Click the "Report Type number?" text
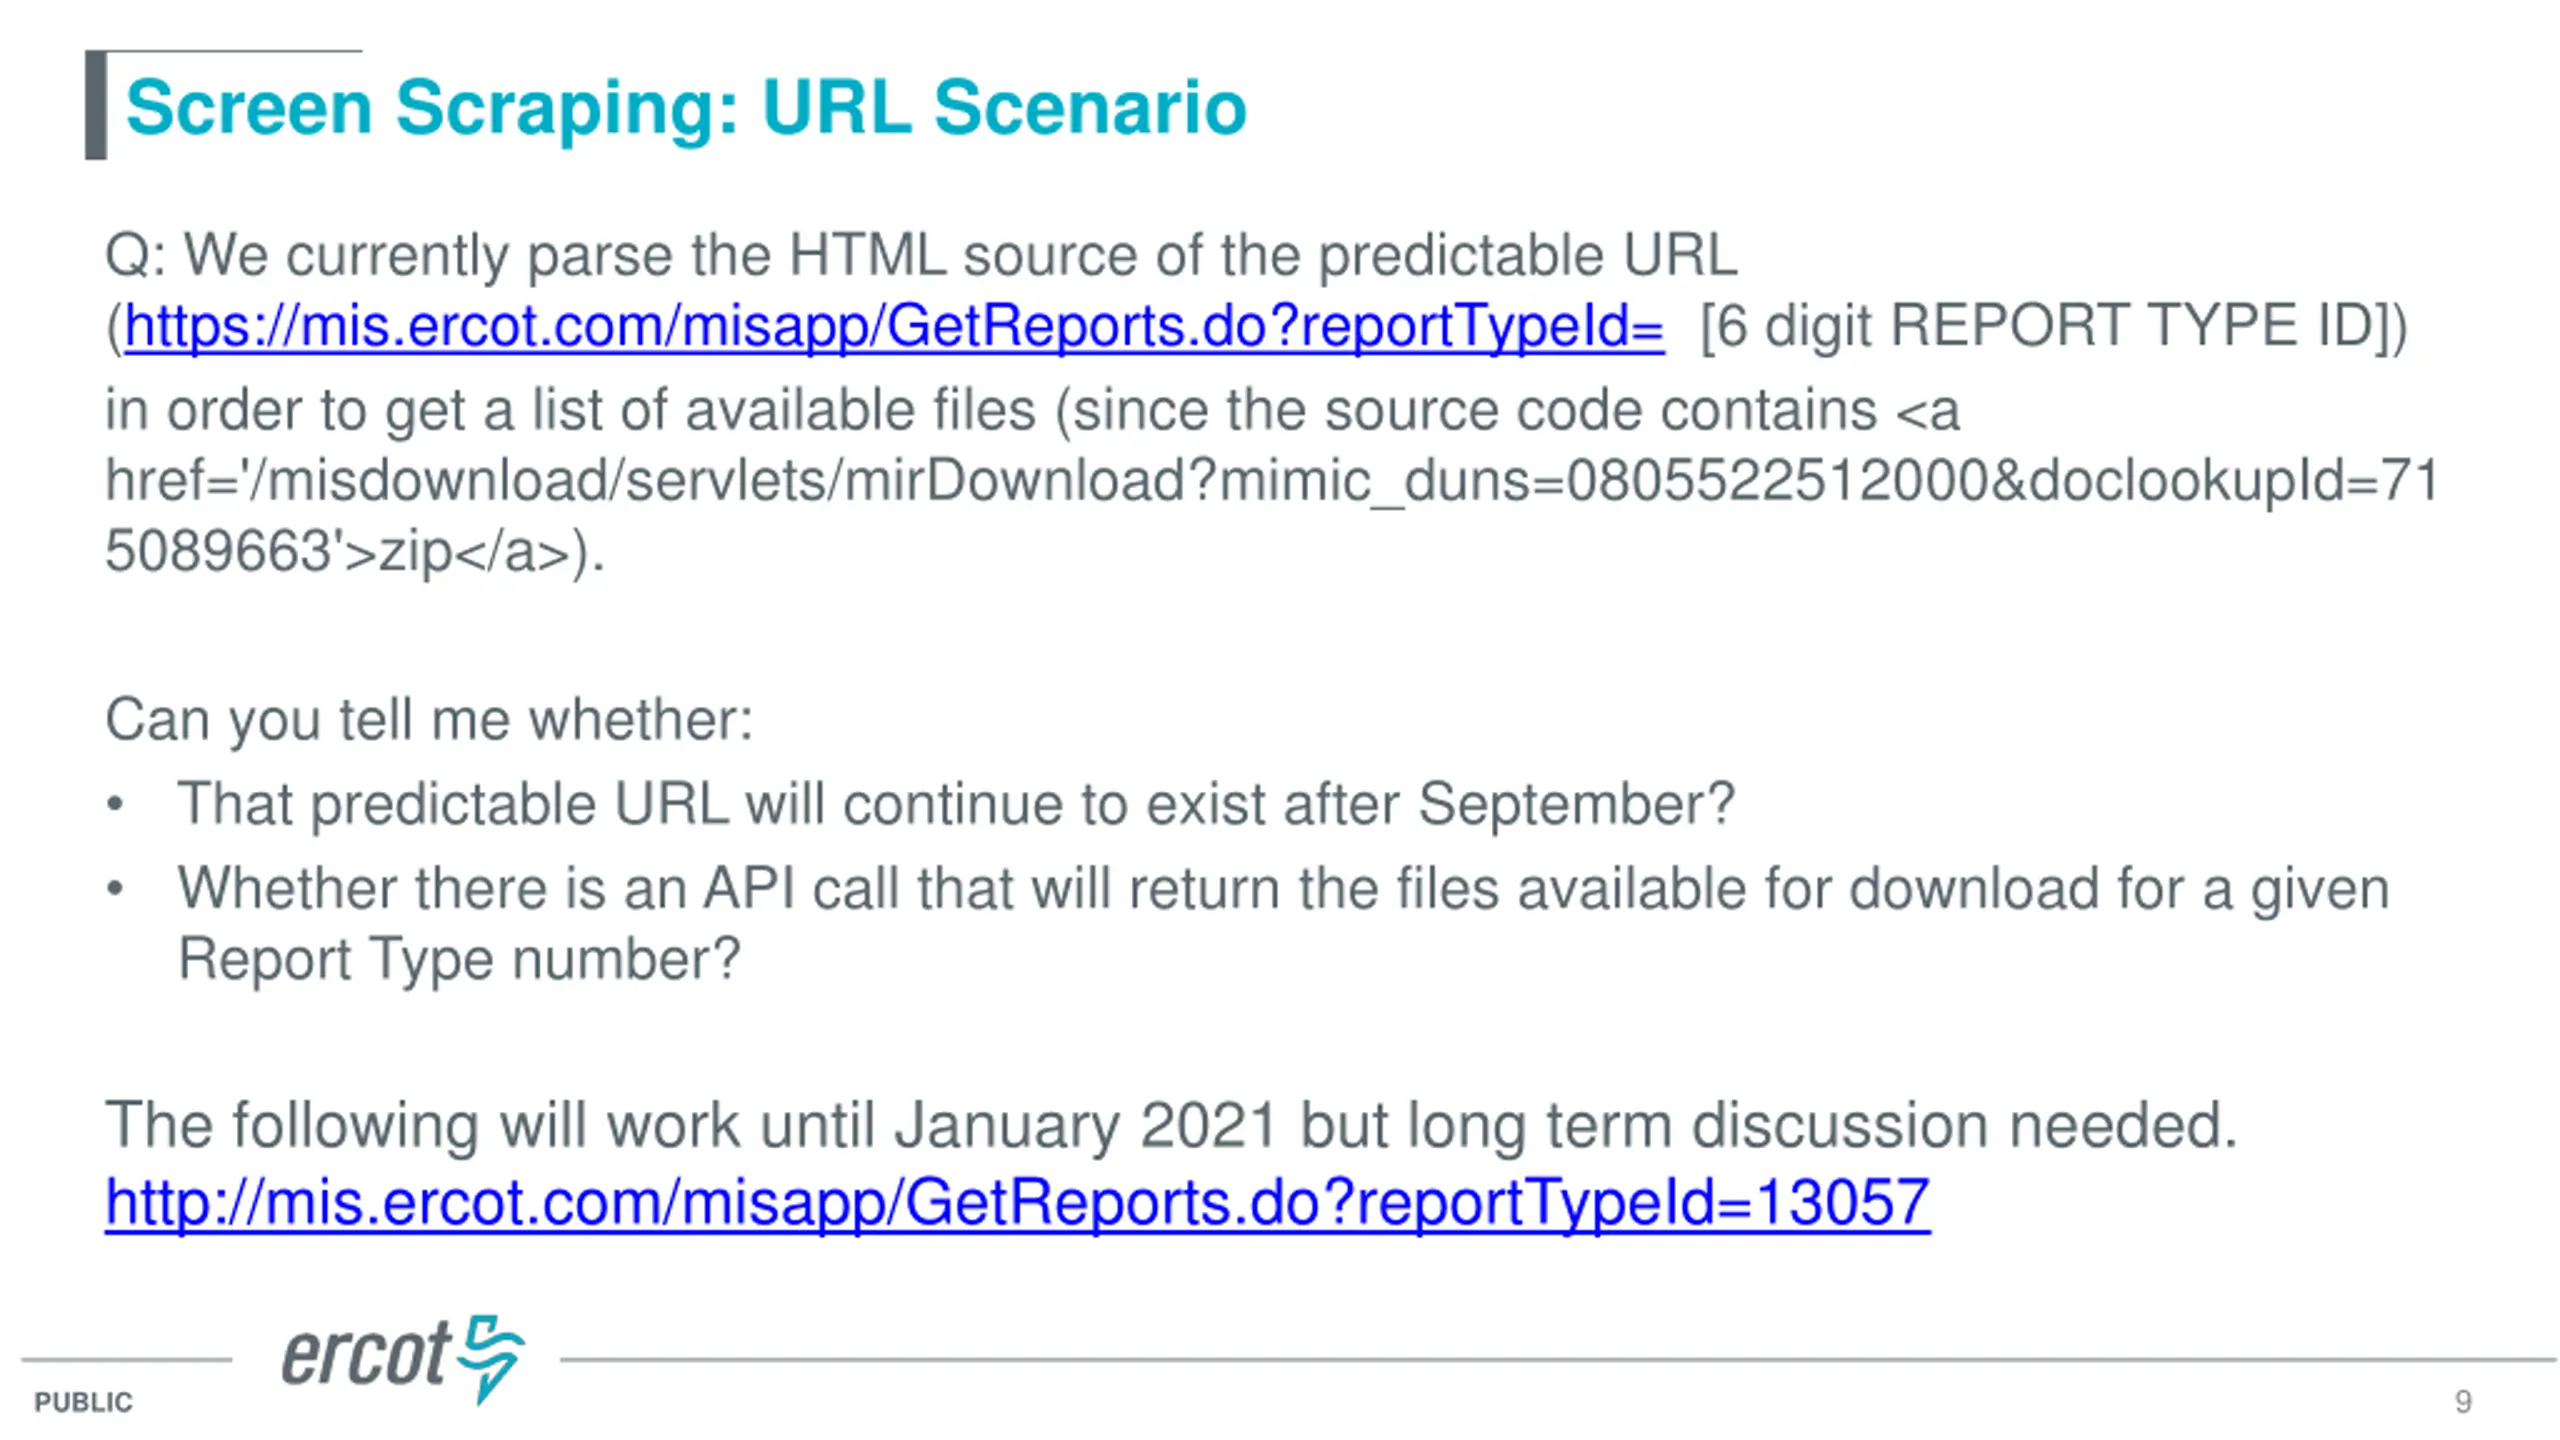The height and width of the screenshot is (1440, 2560). 459,959
